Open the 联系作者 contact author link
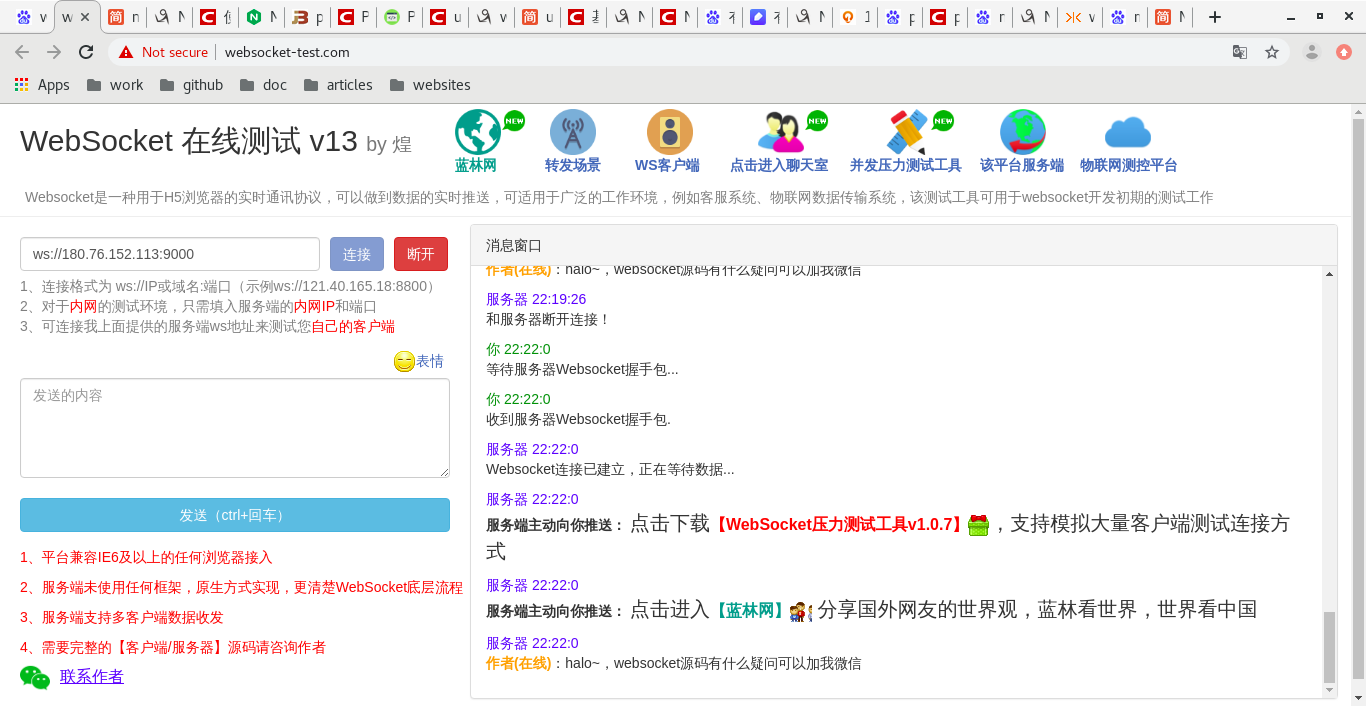Image resolution: width=1366 pixels, height=706 pixels. [91, 677]
